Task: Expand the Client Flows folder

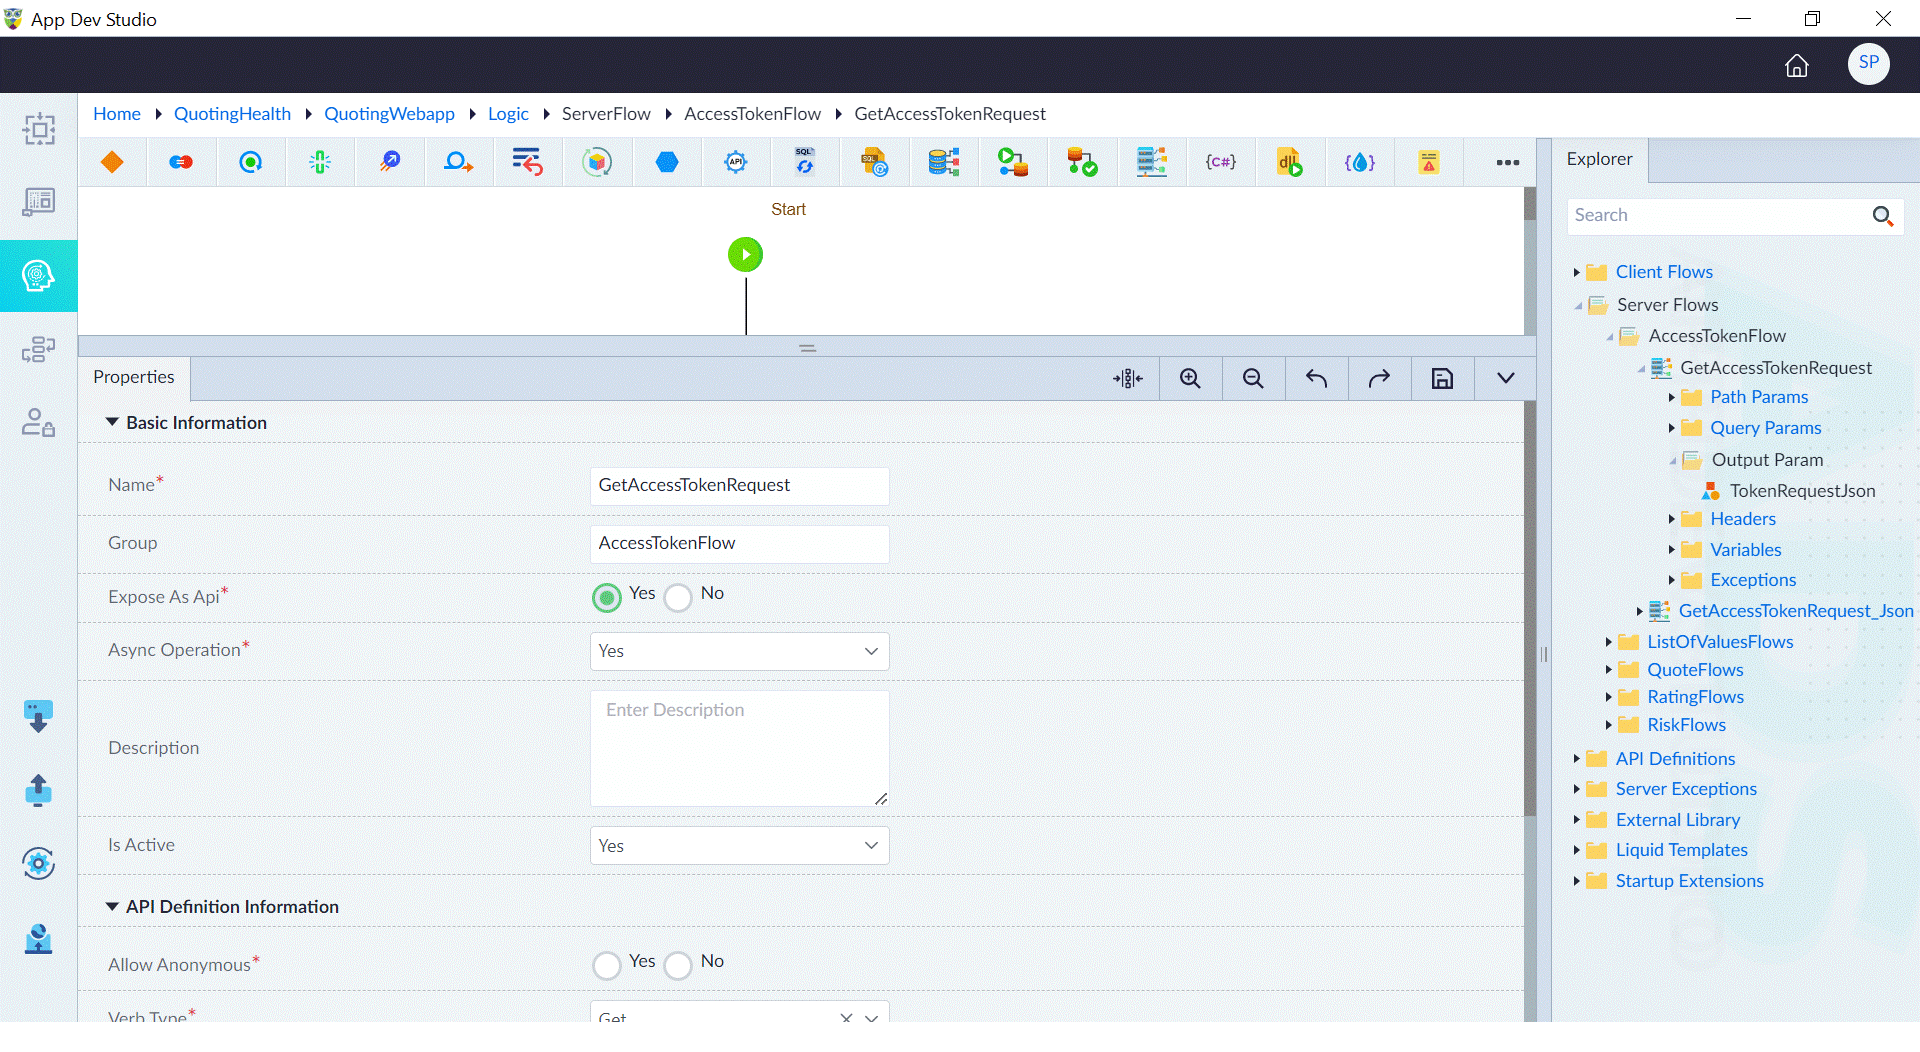Action: click(1576, 272)
